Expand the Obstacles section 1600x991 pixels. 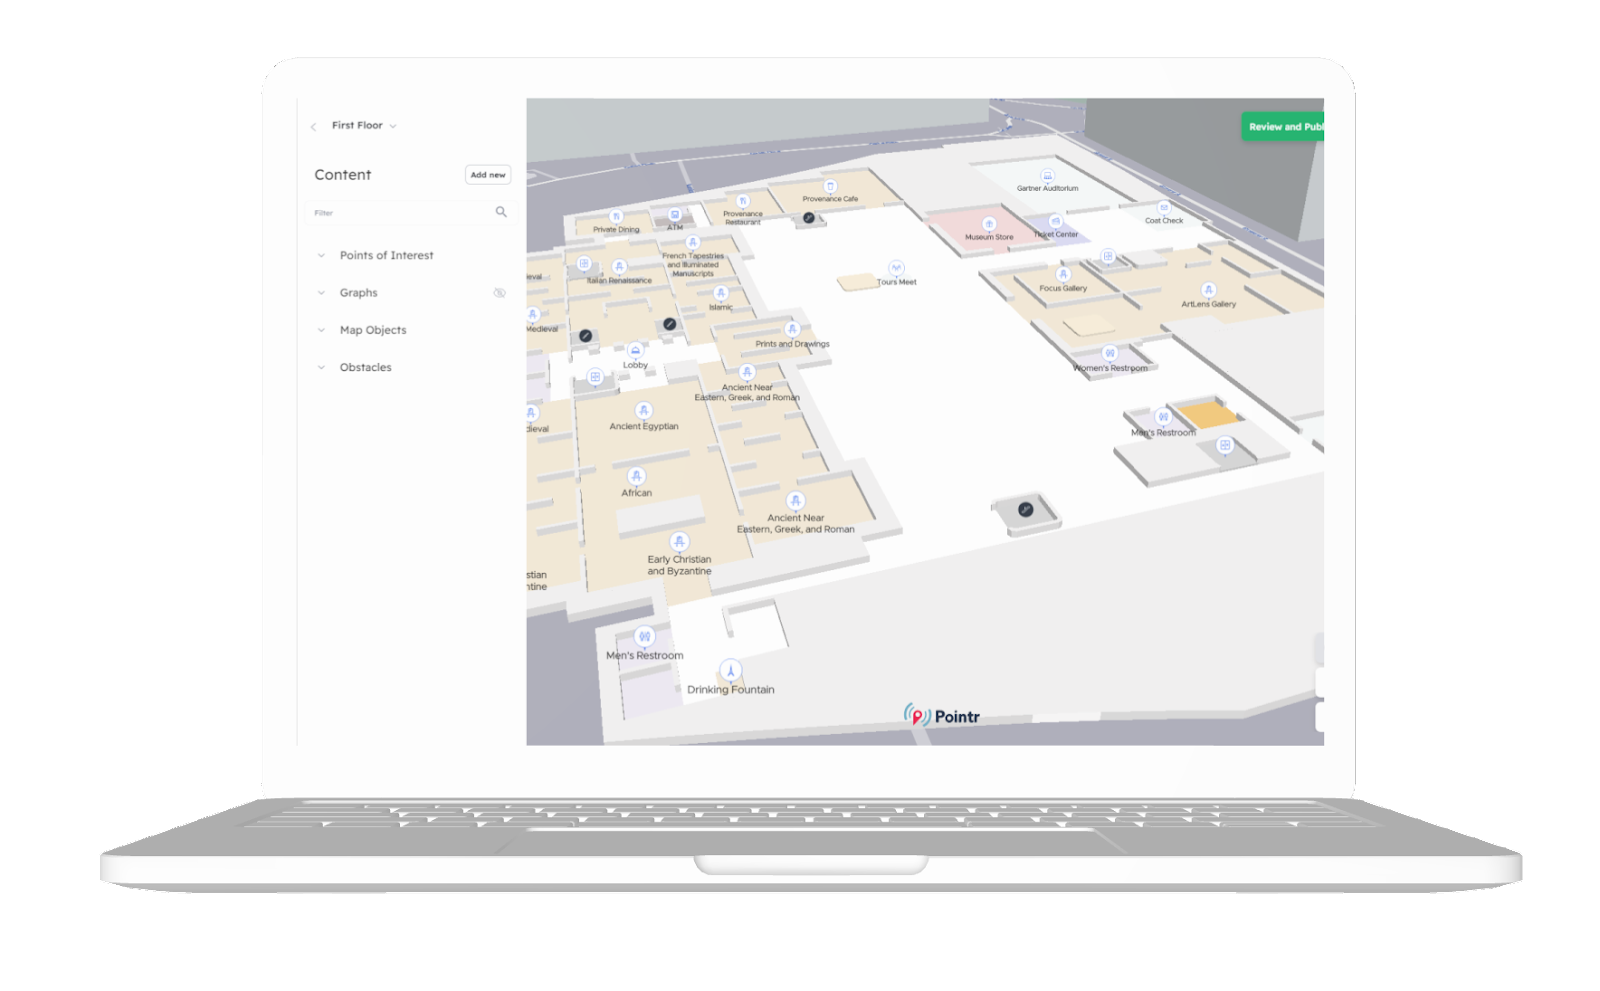pos(320,367)
